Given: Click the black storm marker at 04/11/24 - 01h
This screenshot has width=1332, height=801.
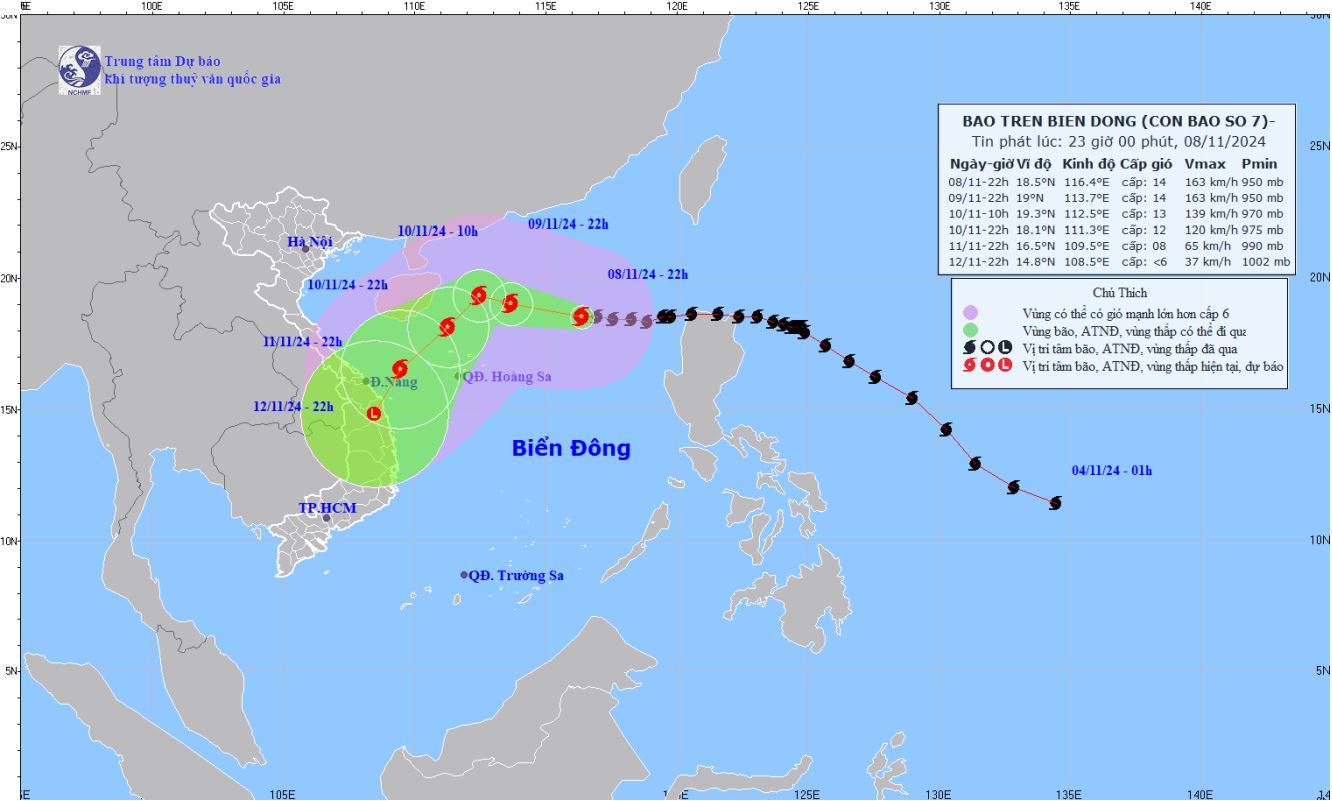Looking at the screenshot, I should click(1055, 502).
